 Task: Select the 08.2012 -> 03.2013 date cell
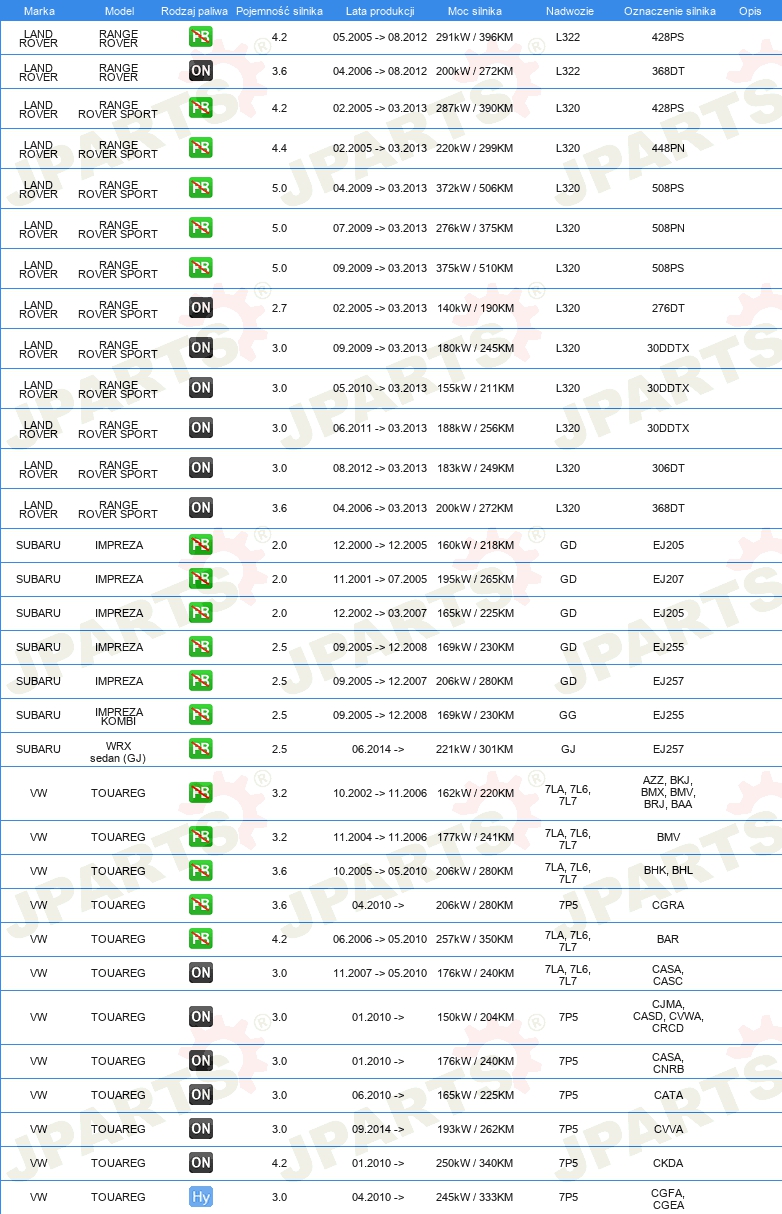click(x=380, y=468)
